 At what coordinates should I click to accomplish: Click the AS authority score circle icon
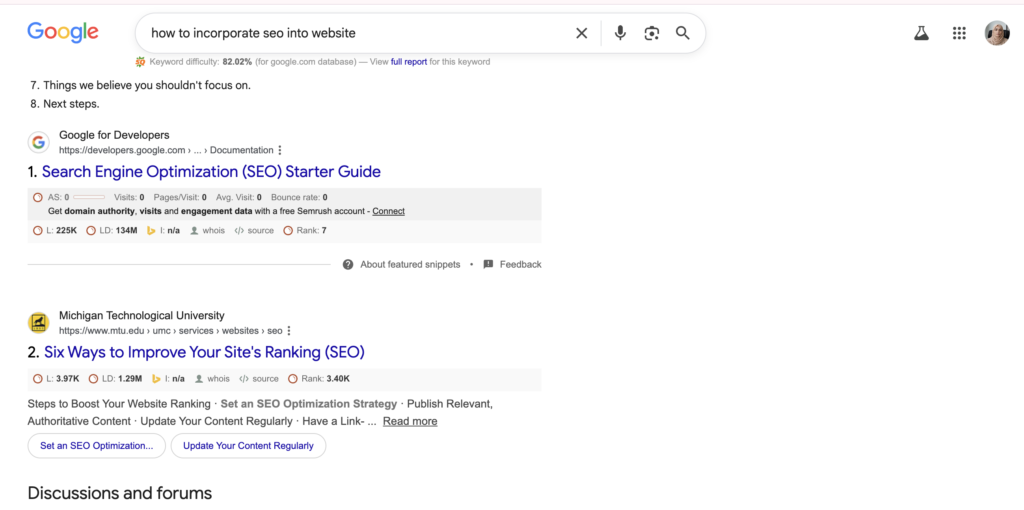(x=38, y=197)
